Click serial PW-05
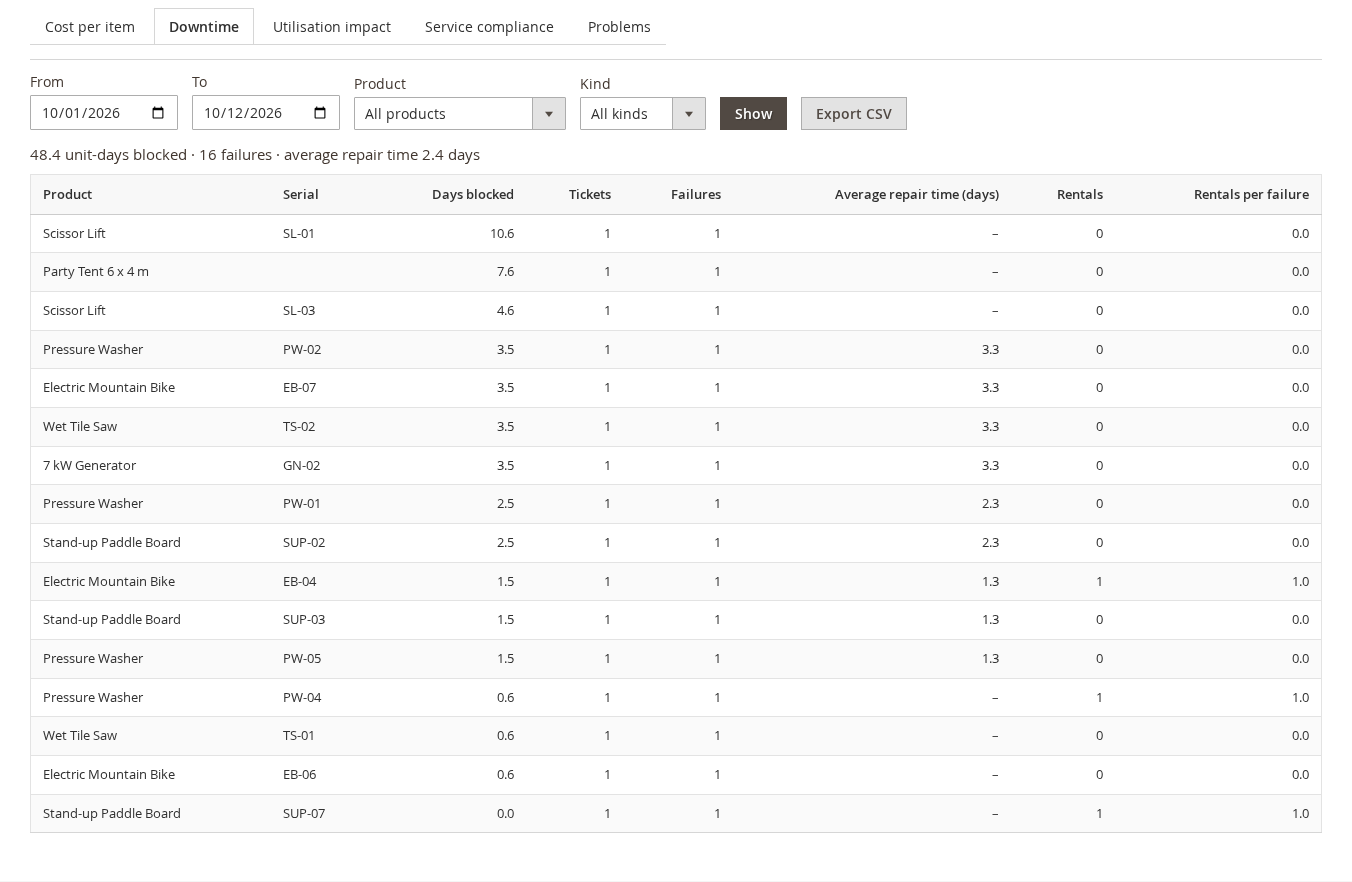This screenshot has width=1352, height=882. pyautogui.click(x=302, y=658)
